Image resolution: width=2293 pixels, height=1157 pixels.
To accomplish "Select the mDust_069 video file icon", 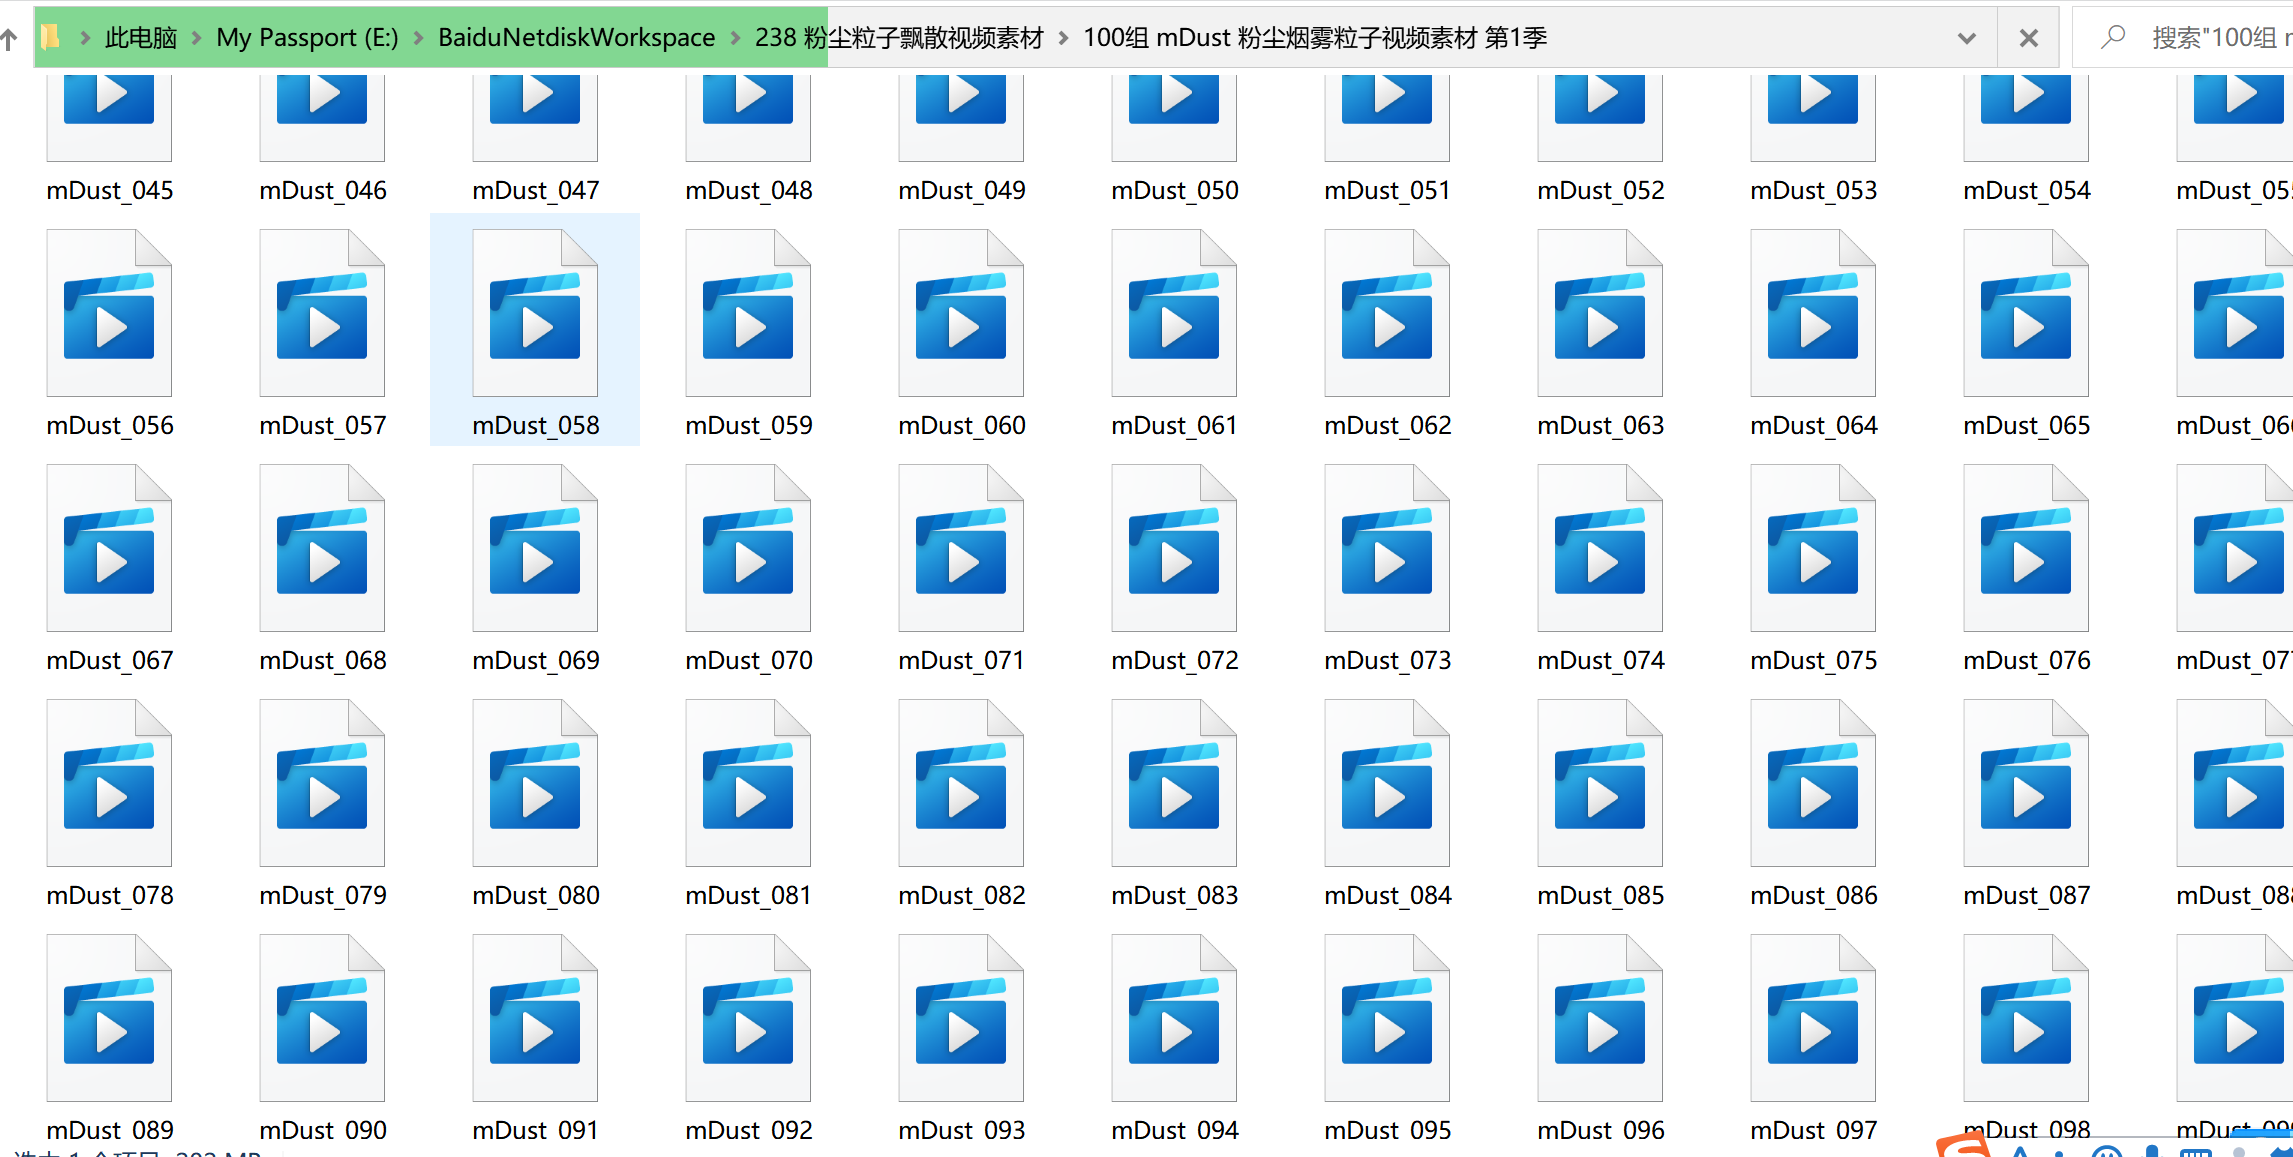I will click(535, 548).
